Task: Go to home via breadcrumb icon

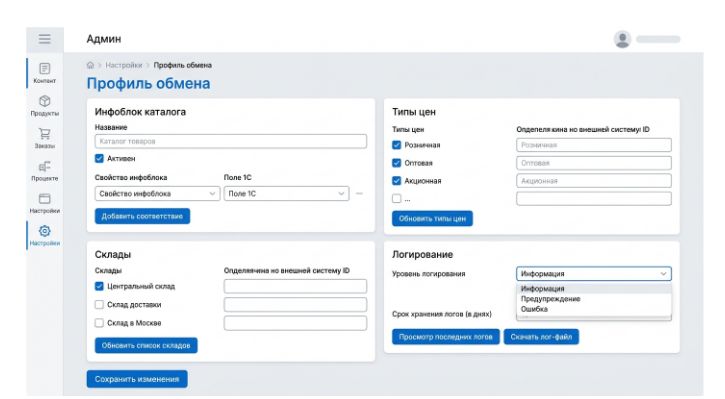Action: pos(90,65)
